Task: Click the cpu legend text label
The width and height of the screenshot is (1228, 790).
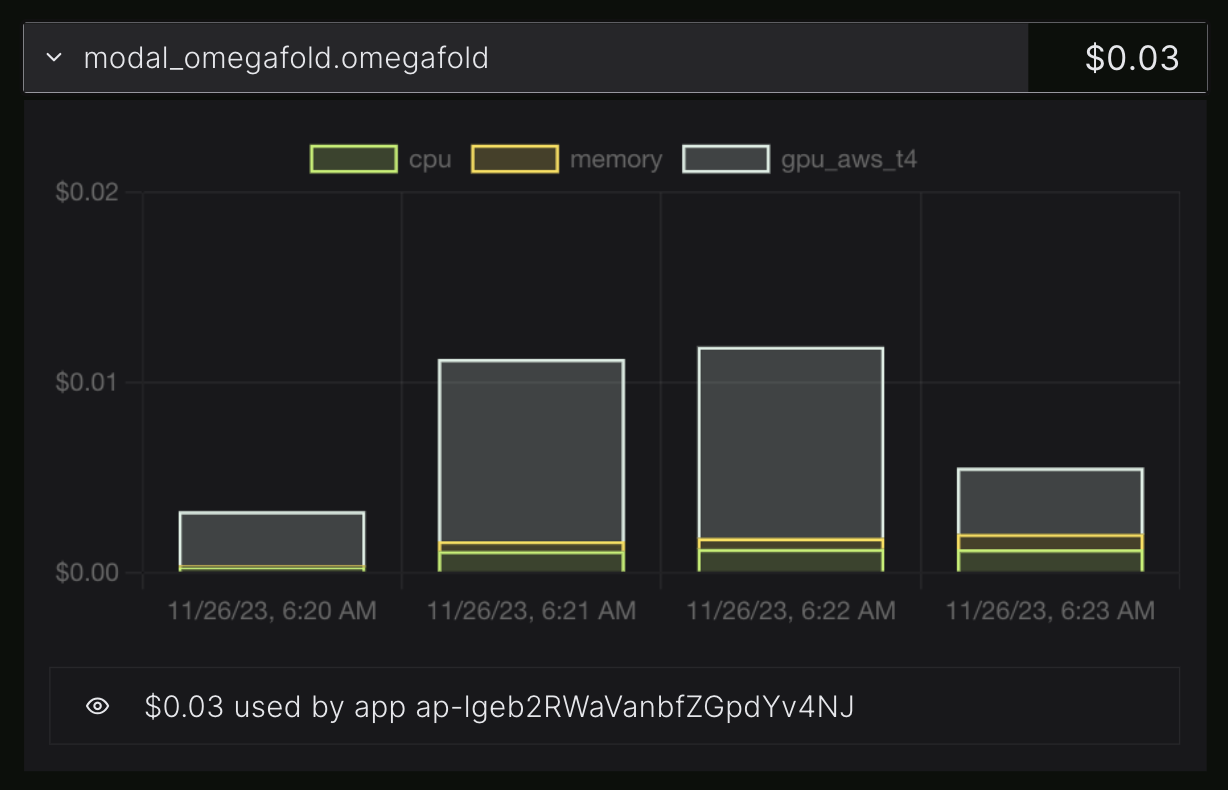Action: [430, 159]
